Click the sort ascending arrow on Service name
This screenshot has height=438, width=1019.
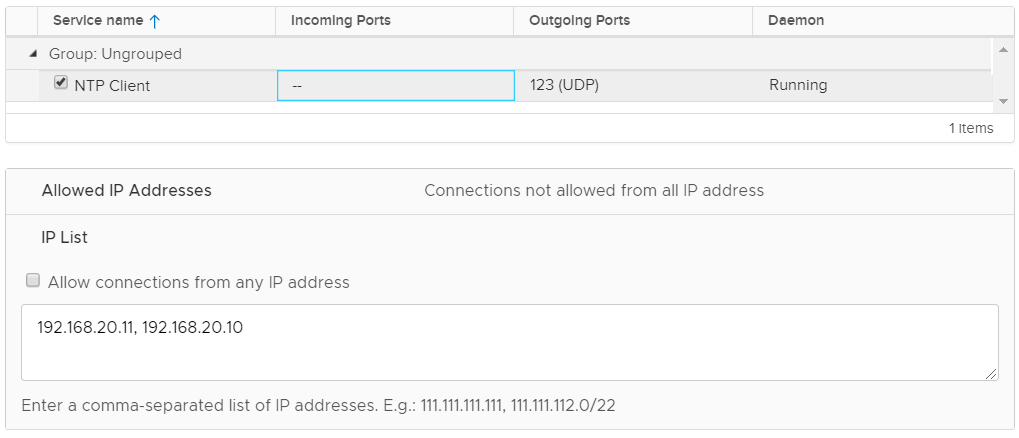(154, 20)
